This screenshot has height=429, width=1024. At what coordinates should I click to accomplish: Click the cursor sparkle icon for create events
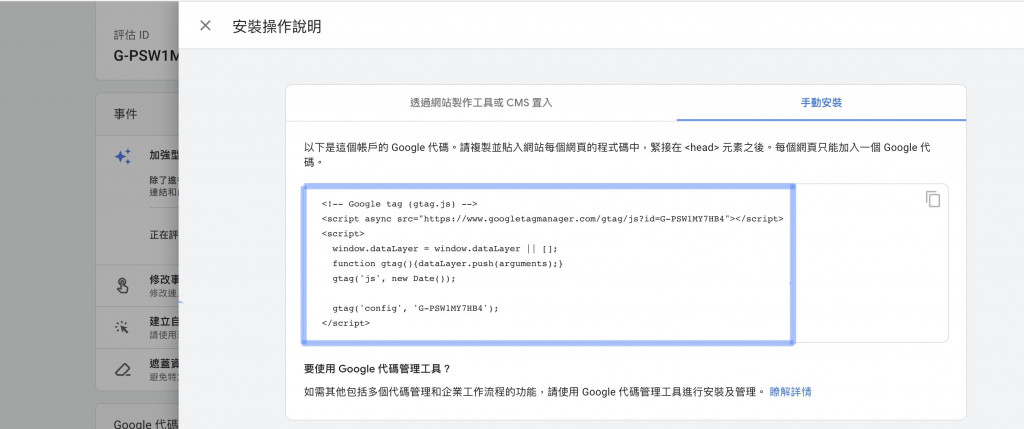[122, 327]
